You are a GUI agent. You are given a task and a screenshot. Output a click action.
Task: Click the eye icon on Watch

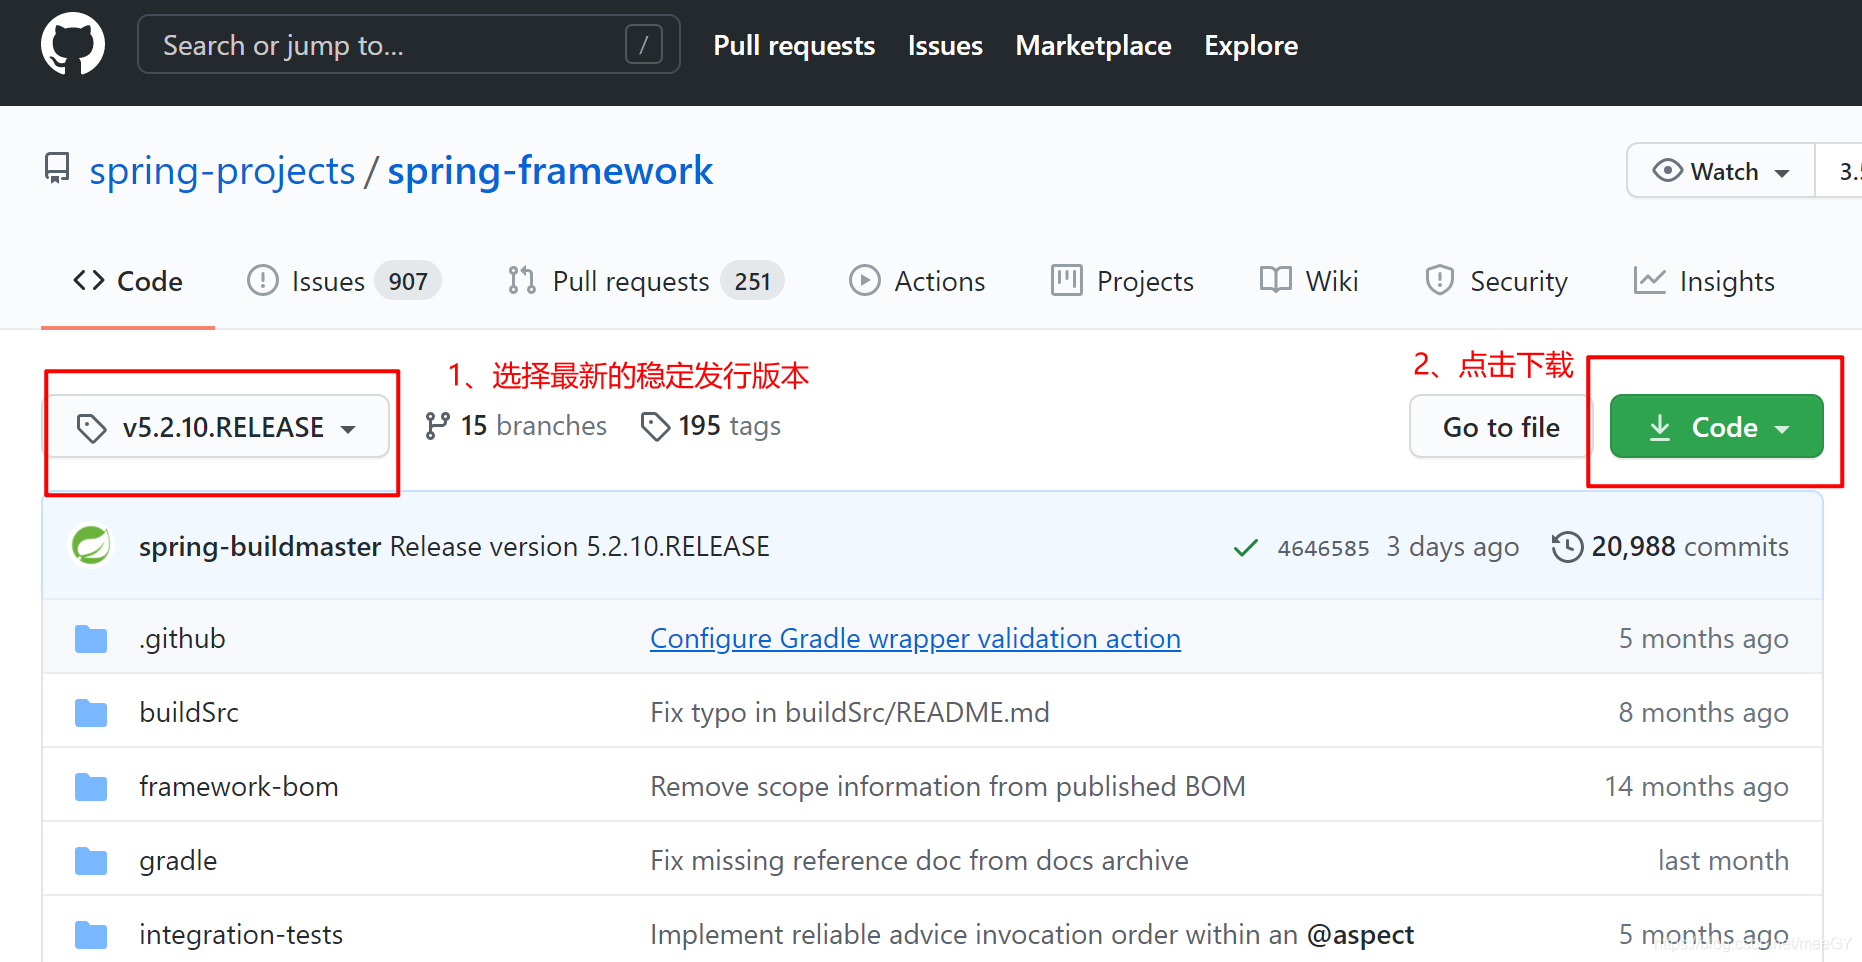1667,170
